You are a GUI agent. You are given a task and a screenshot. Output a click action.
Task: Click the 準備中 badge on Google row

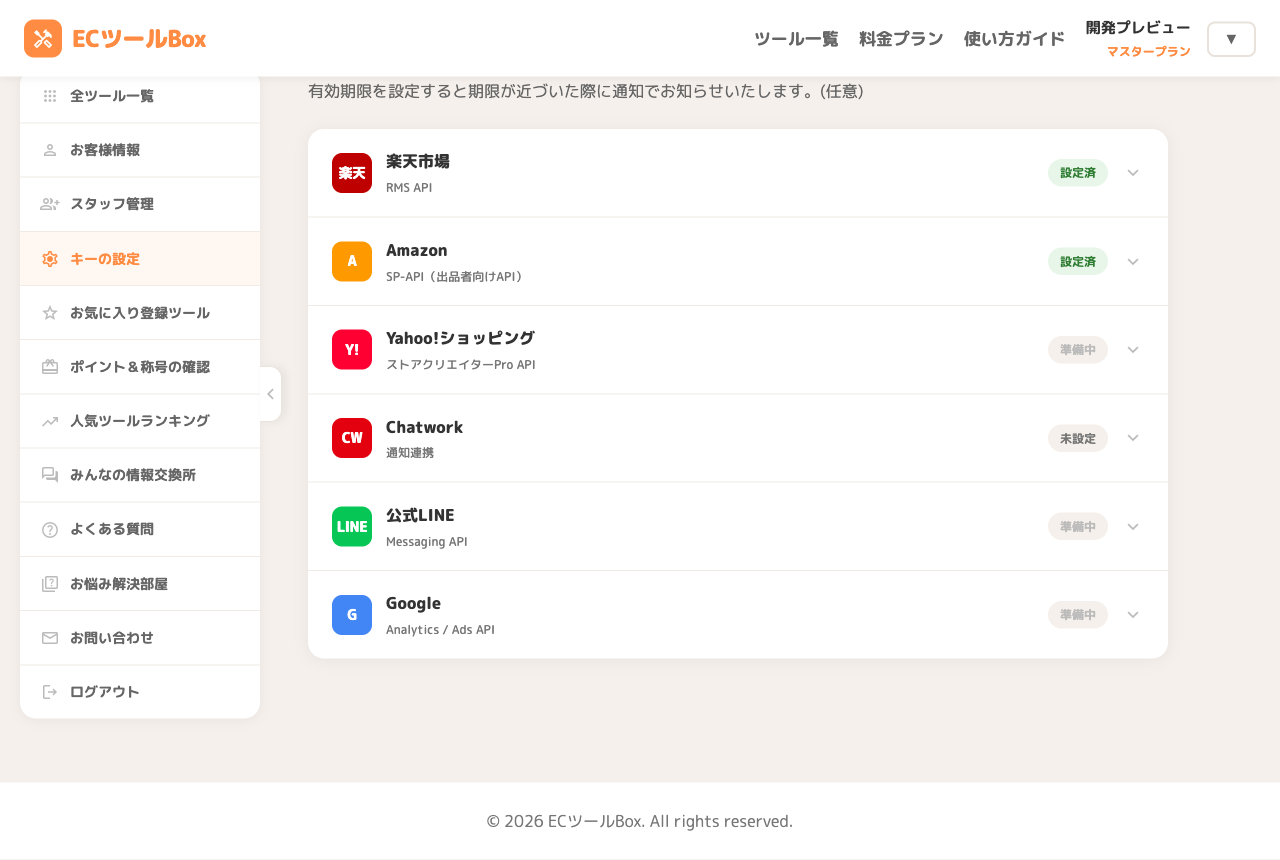(x=1078, y=615)
